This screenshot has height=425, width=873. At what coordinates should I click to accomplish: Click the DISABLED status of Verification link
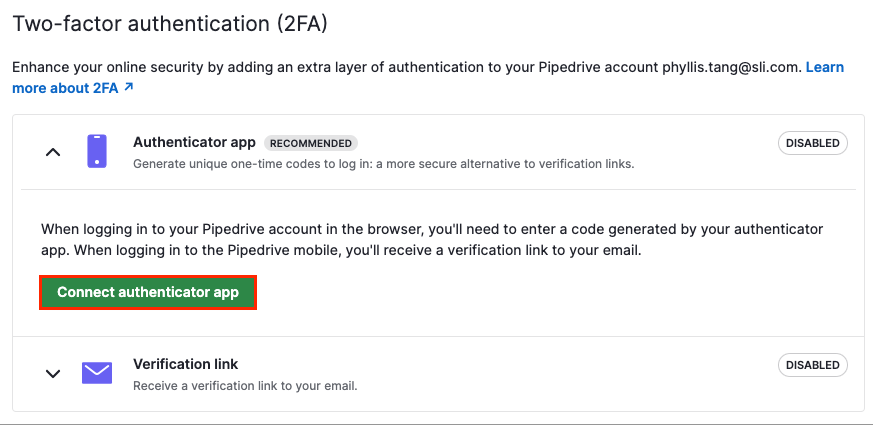coord(812,365)
